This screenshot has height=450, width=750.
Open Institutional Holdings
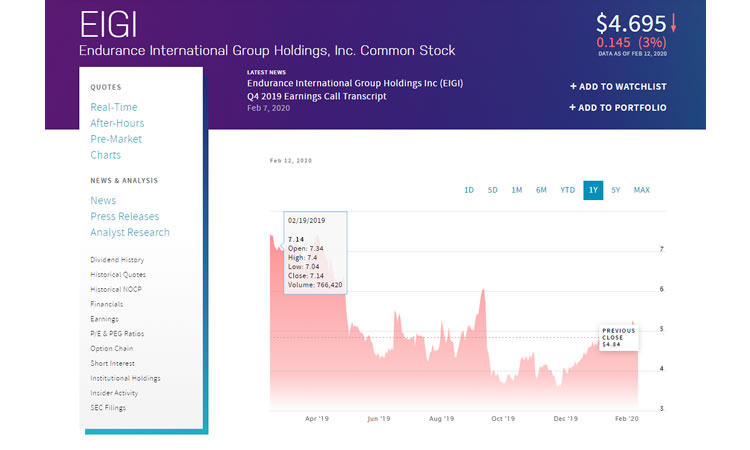click(126, 378)
